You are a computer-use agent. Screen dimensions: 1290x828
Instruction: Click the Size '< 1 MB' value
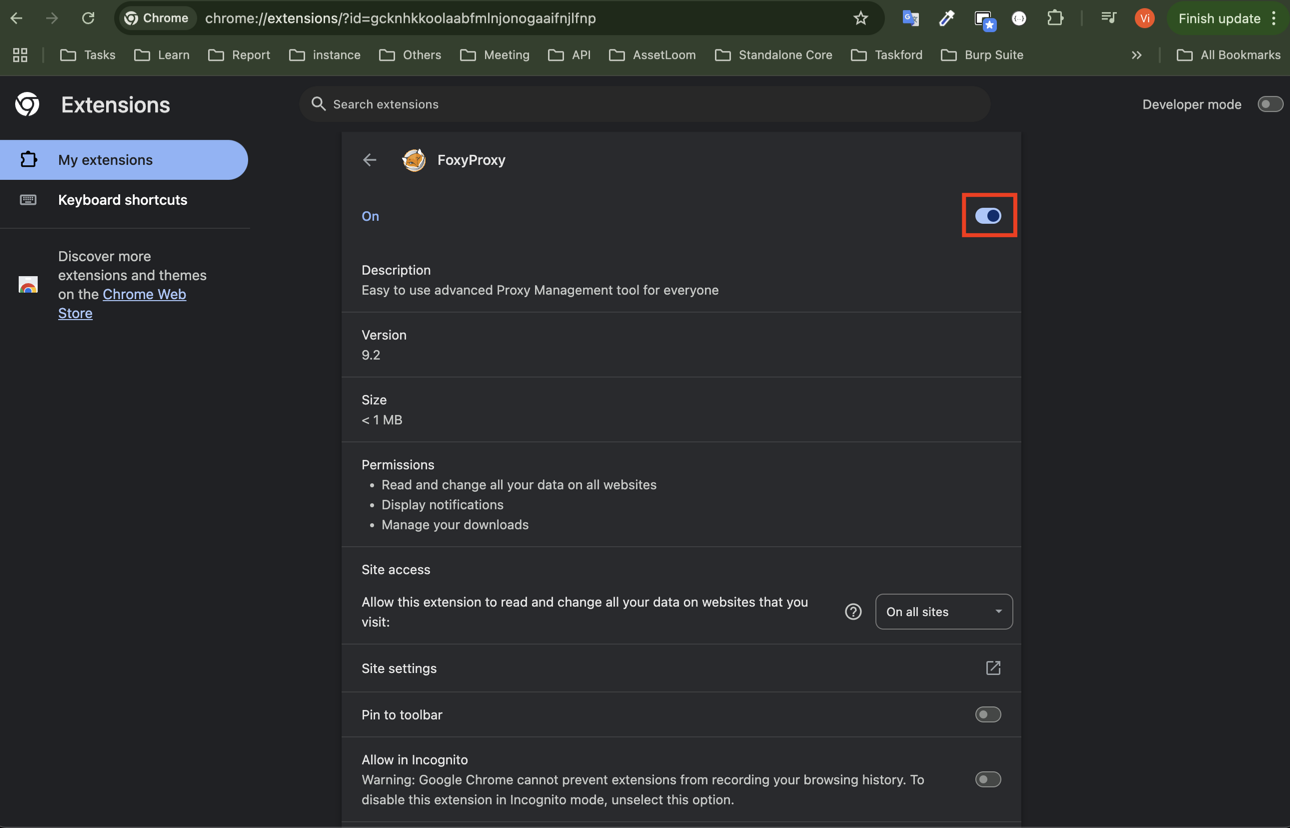click(382, 420)
